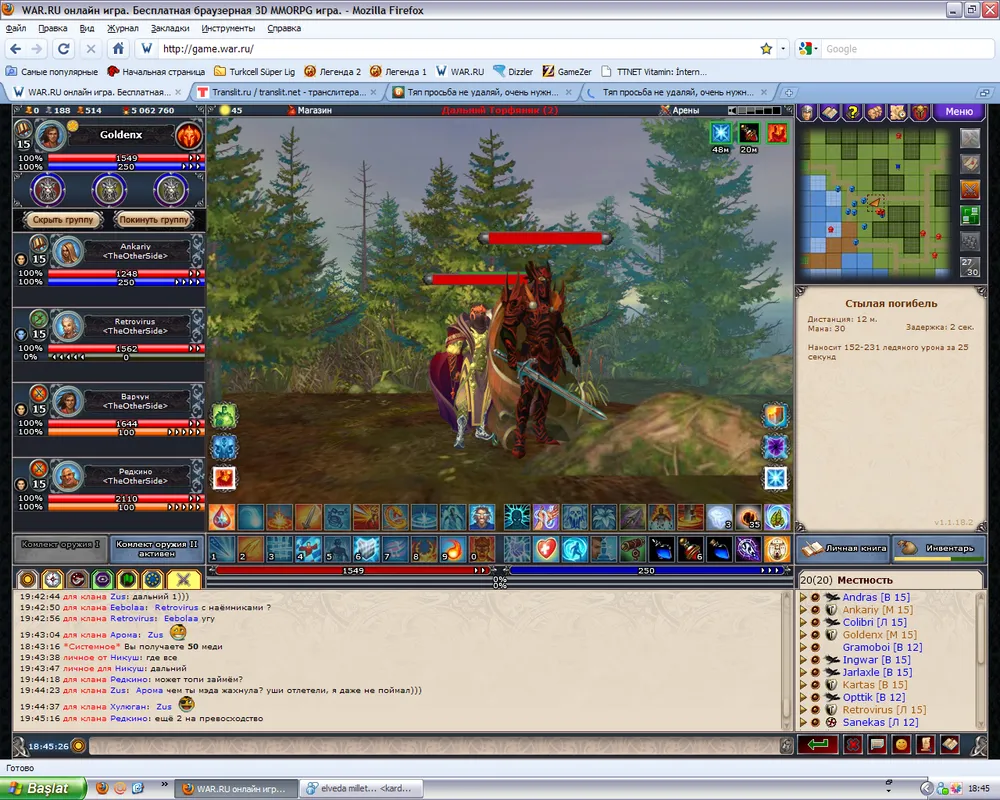
Task: Click the green enter-arrow send message button
Action: point(817,744)
